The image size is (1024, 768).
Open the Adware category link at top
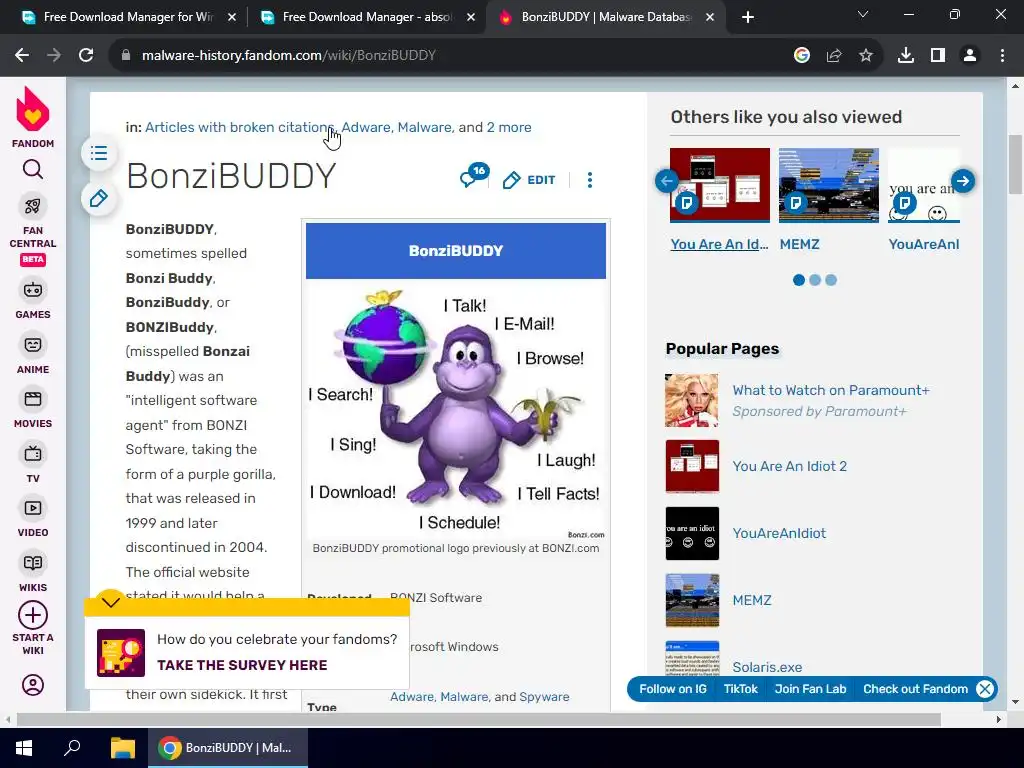point(366,127)
